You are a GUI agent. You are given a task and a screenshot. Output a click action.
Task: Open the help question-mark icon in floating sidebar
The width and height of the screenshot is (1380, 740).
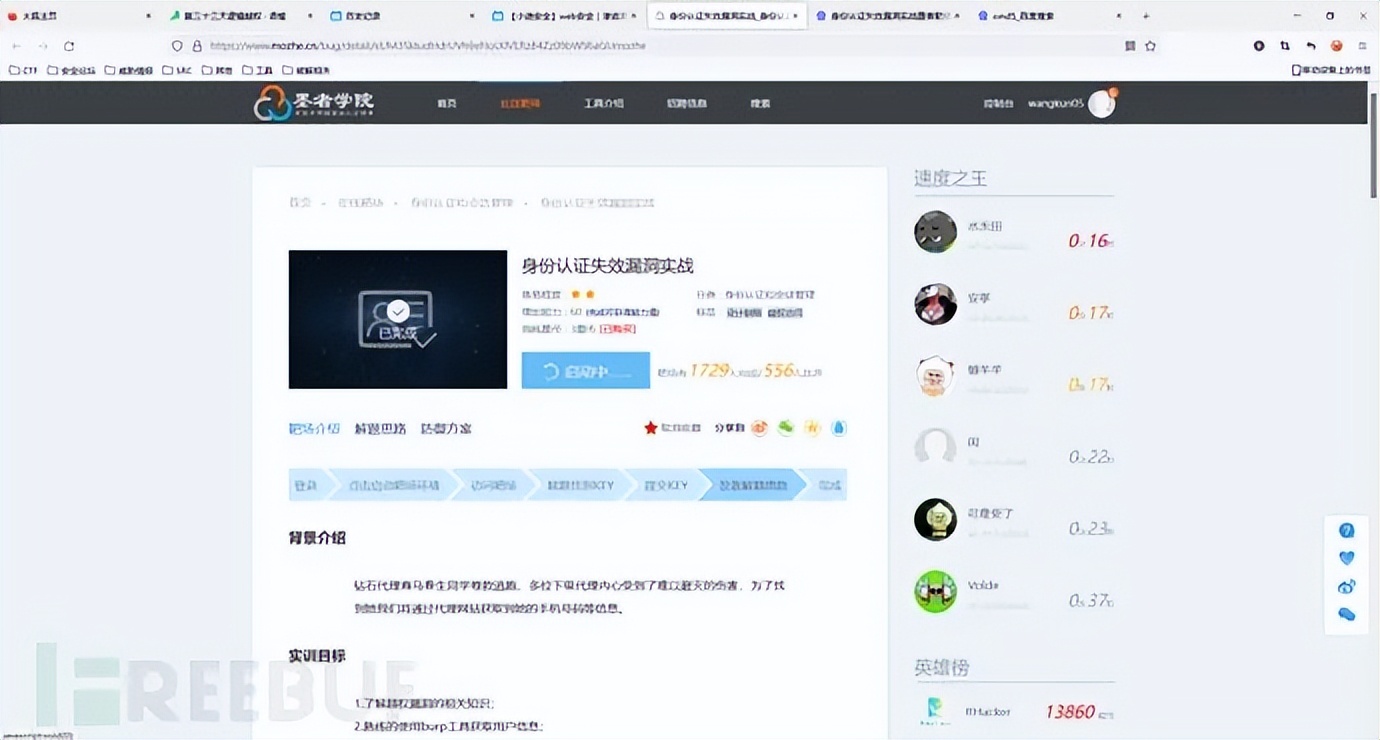click(x=1346, y=530)
